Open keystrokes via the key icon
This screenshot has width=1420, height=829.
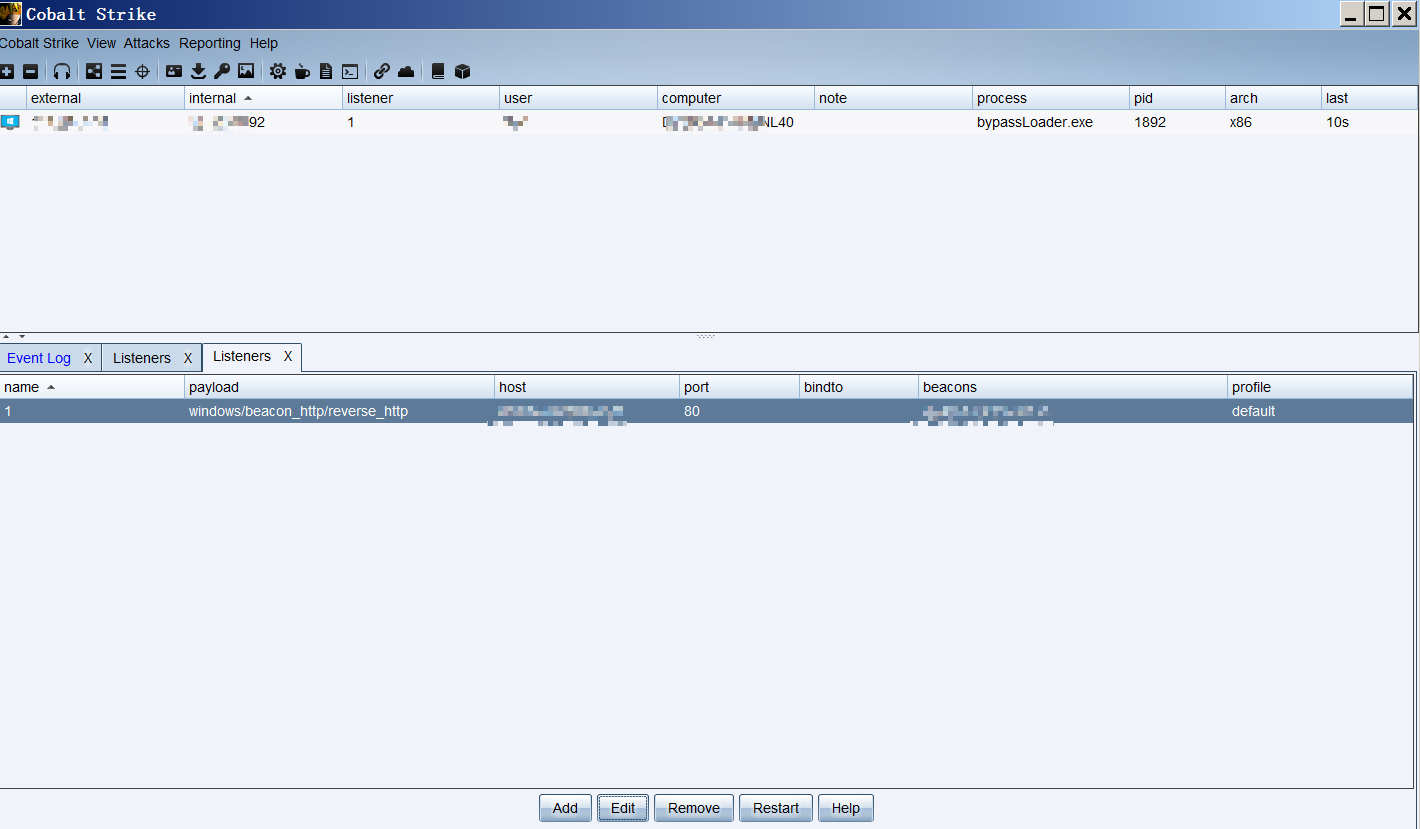point(222,71)
